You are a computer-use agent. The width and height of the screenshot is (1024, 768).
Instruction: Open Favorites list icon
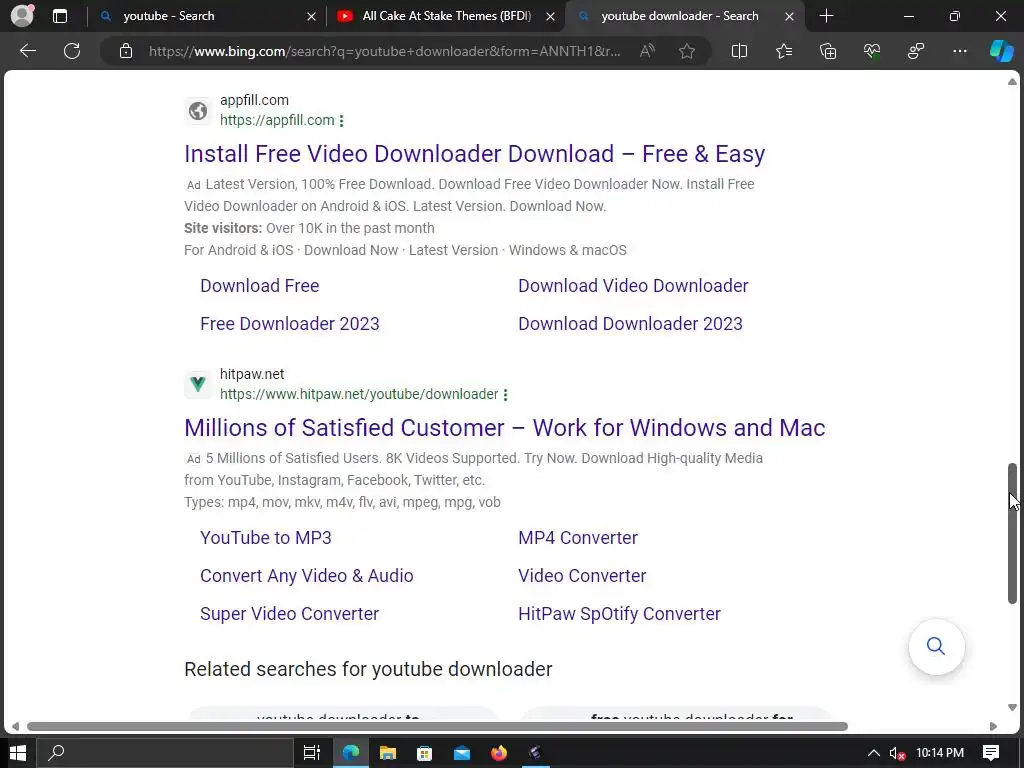tap(784, 51)
